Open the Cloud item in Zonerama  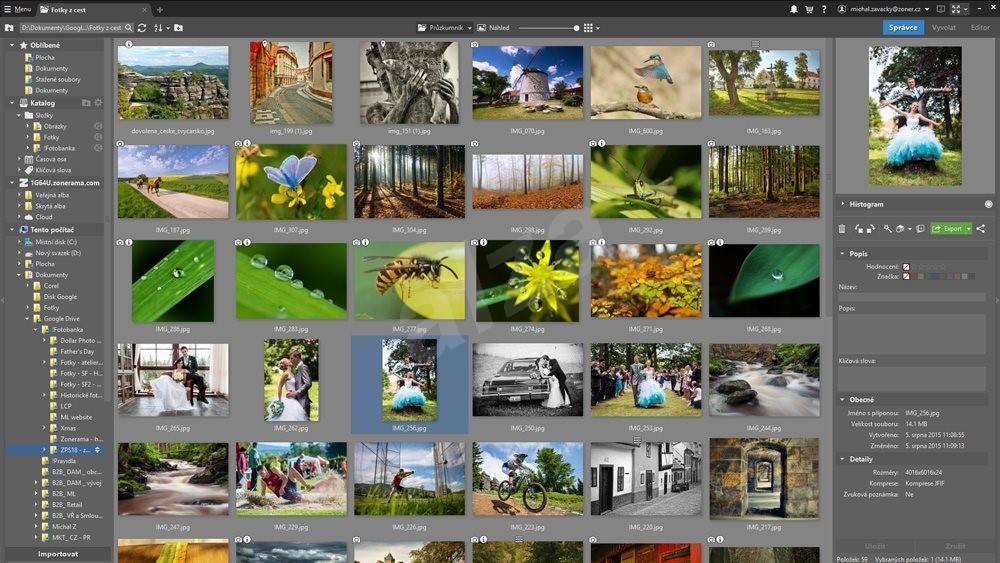(x=43, y=217)
